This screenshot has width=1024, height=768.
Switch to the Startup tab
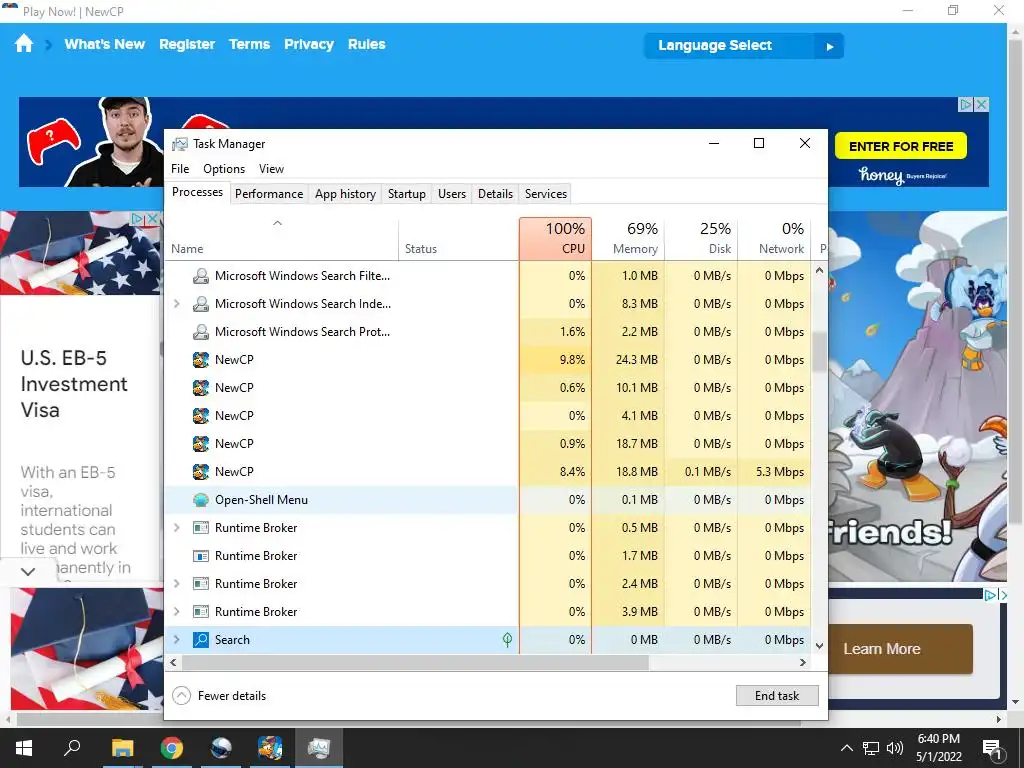click(407, 194)
